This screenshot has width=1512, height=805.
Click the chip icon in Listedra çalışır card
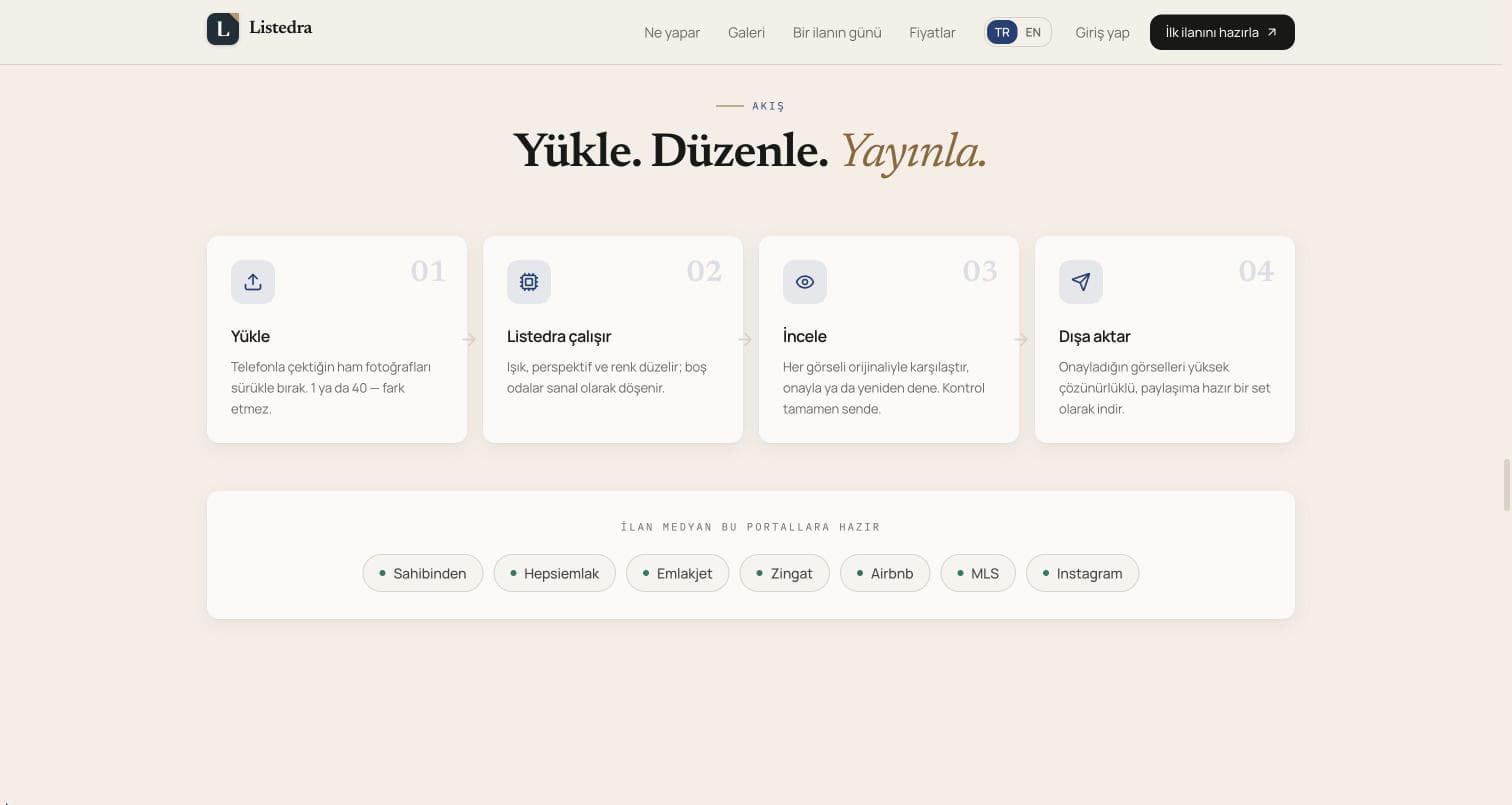(x=529, y=282)
